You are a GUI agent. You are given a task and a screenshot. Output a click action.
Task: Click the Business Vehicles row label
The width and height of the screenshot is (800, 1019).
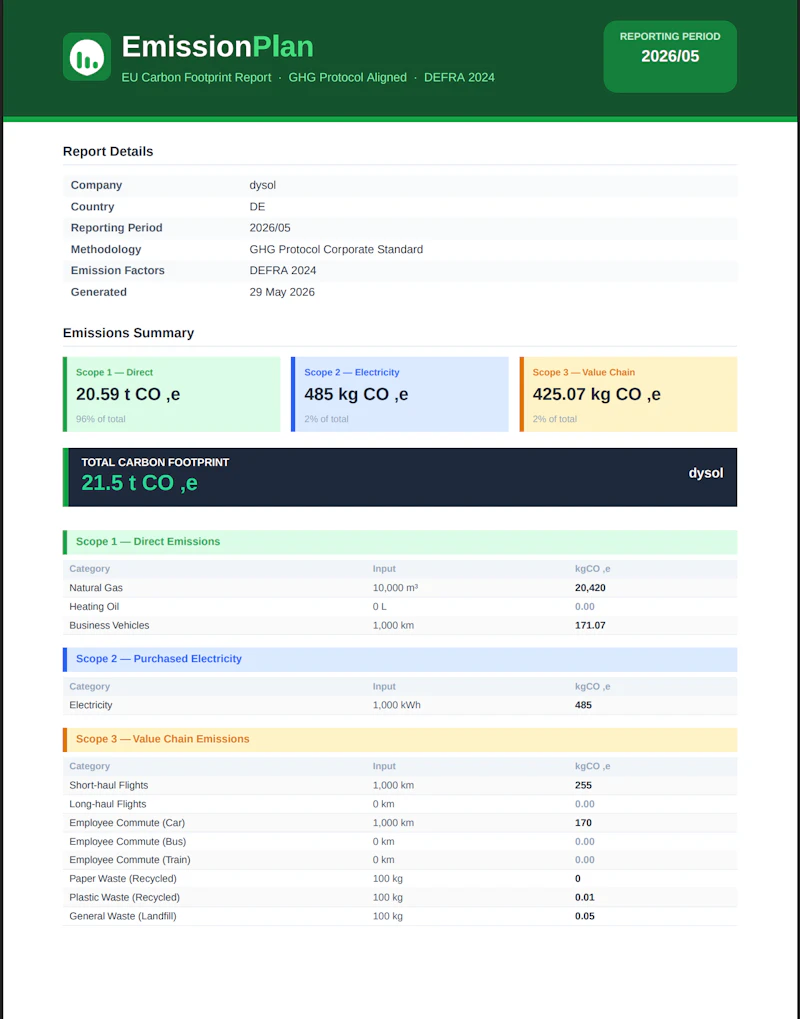coord(109,625)
